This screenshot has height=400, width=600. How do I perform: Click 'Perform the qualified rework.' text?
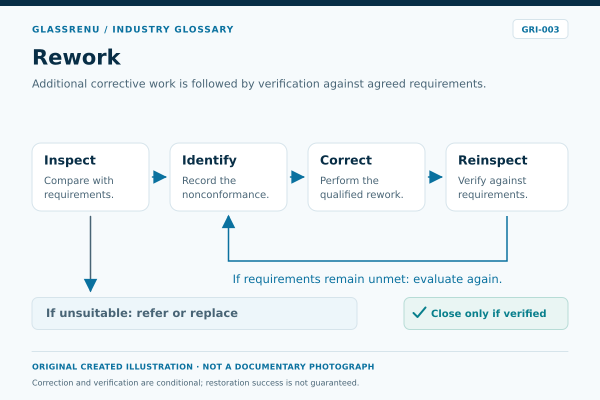click(362, 187)
